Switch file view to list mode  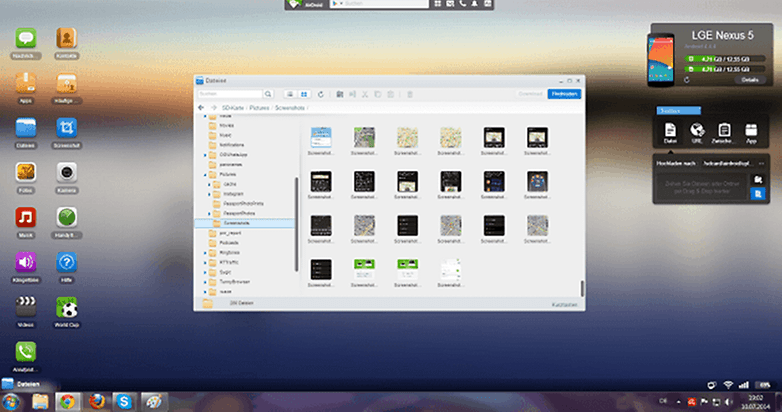click(x=290, y=94)
